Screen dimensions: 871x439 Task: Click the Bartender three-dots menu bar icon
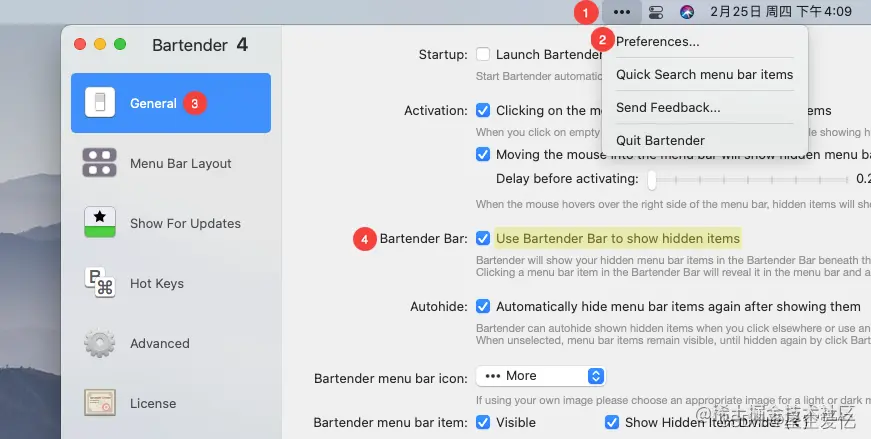(622, 12)
